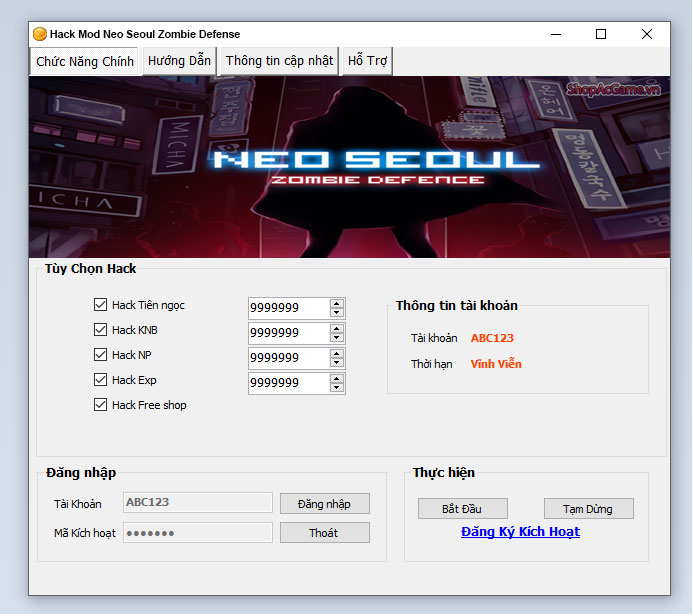The height and width of the screenshot is (616, 693).
Task: Maximize the Hack Mod window
Action: coord(601,34)
